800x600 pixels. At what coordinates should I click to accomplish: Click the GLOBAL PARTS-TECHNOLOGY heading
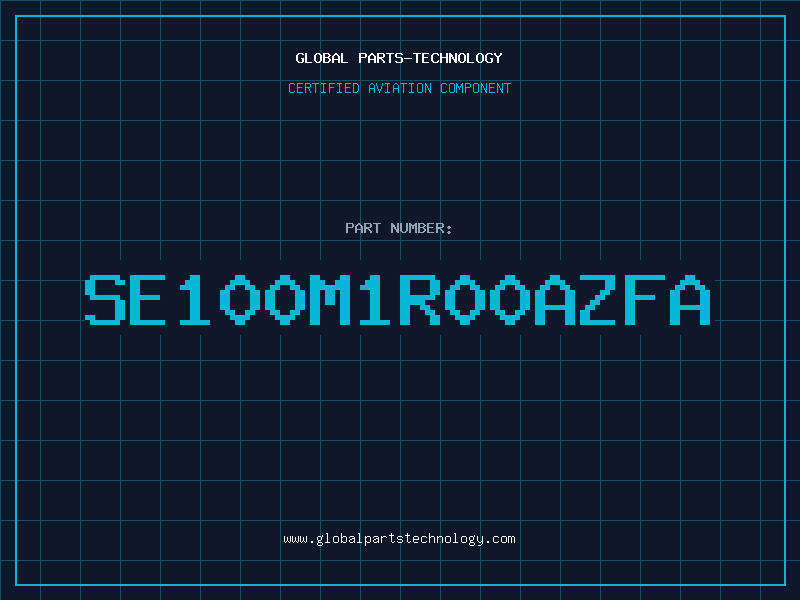click(x=399, y=58)
